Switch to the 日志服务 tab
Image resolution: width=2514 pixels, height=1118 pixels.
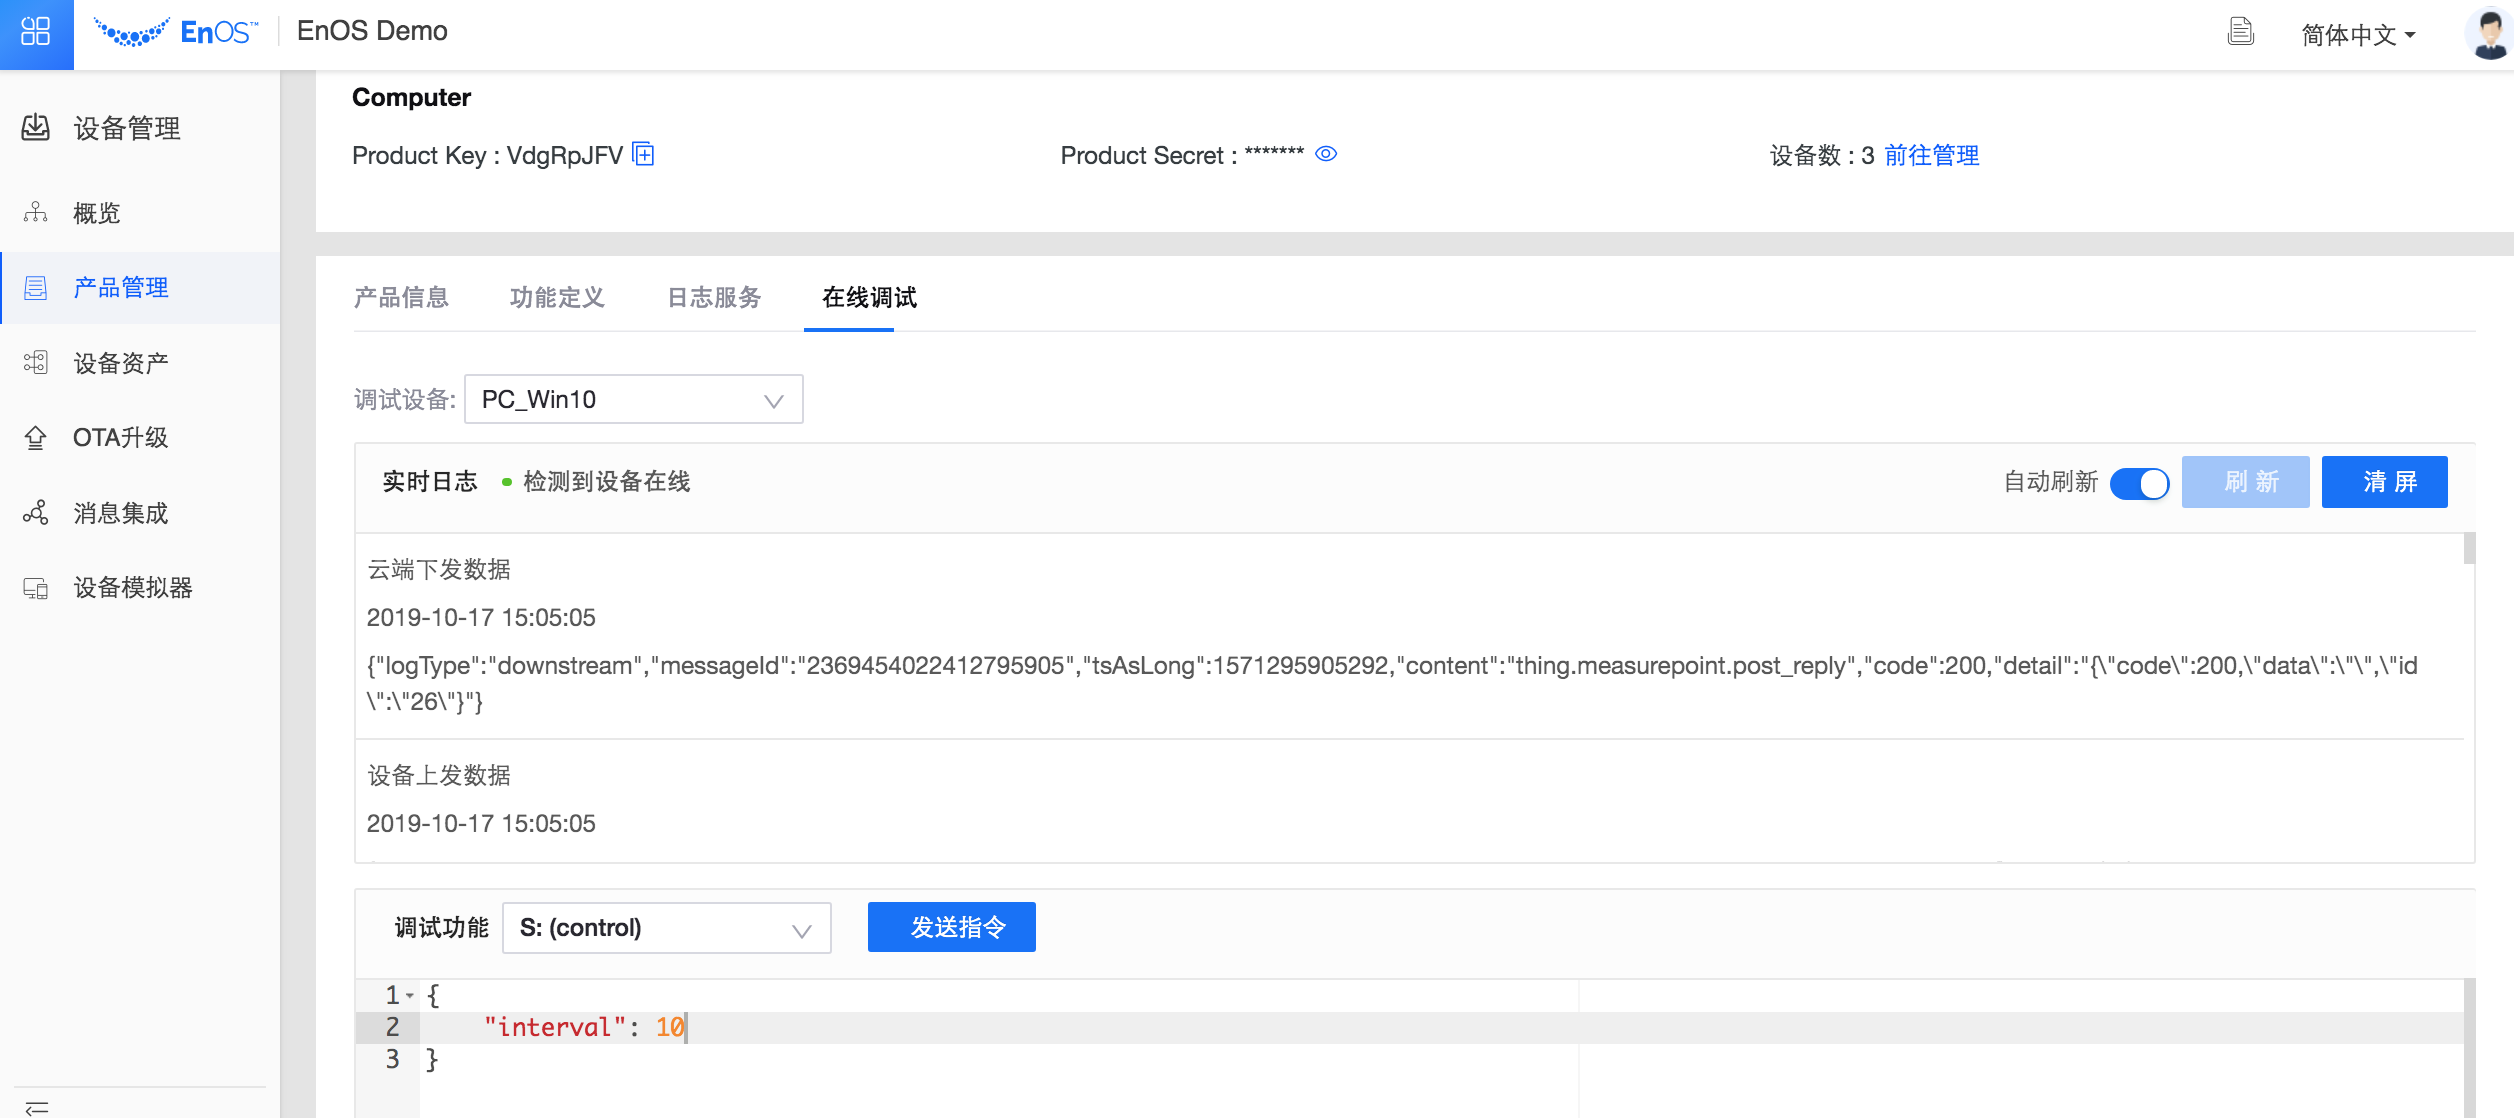[714, 298]
